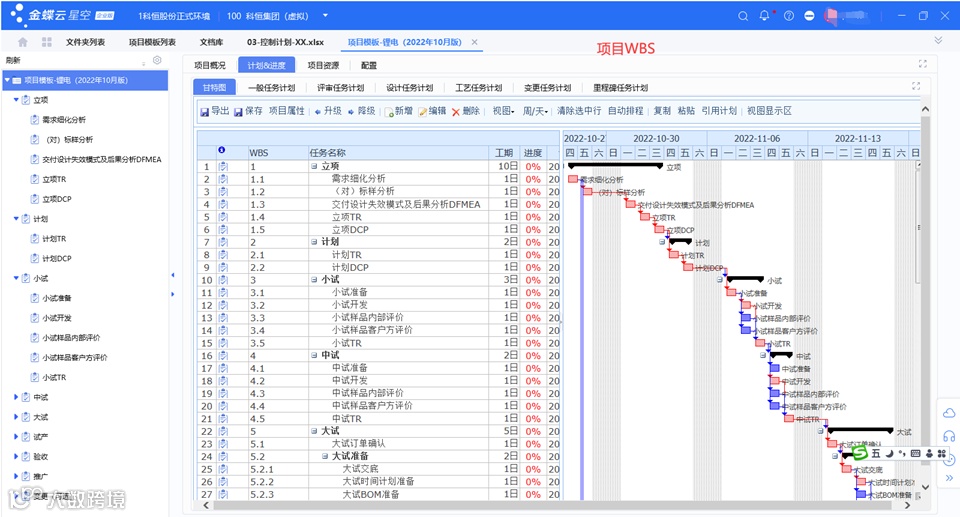
Task: Open the 周/天 dropdown
Action: pos(535,111)
